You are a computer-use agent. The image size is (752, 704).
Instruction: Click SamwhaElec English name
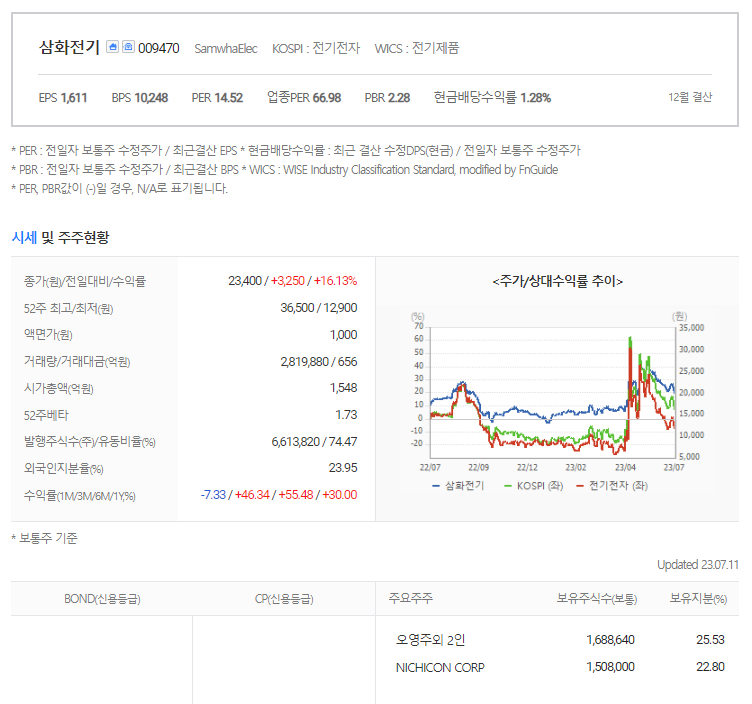[x=225, y=48]
